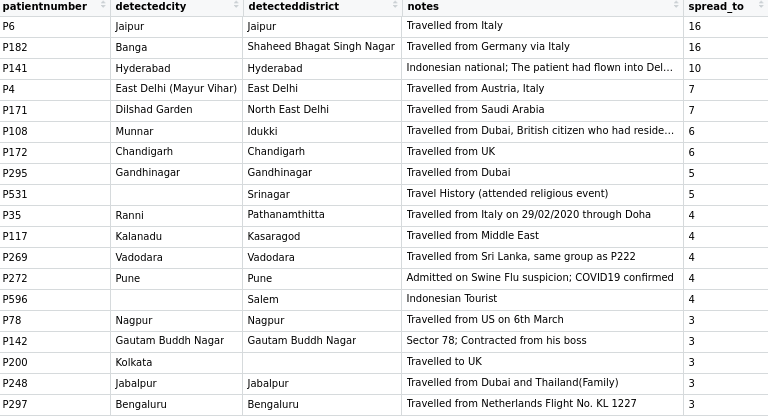
Task: Click East Delhi (Mayur Vihar) city cell
Action: [x=176, y=89]
